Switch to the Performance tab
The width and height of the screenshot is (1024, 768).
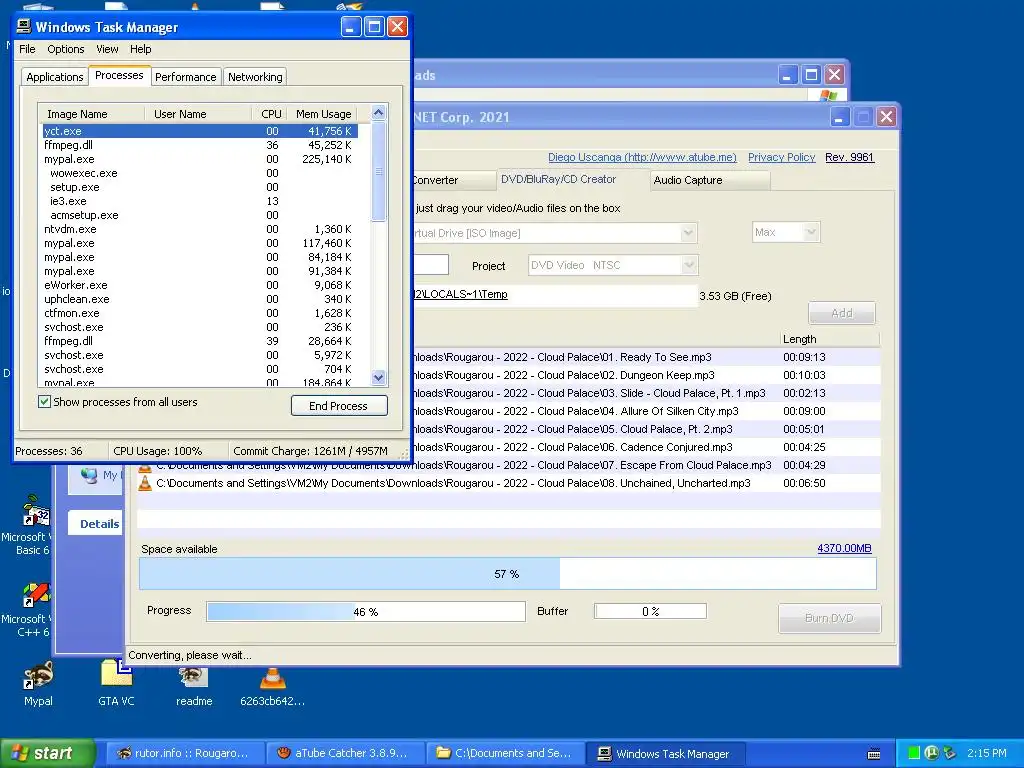point(185,77)
